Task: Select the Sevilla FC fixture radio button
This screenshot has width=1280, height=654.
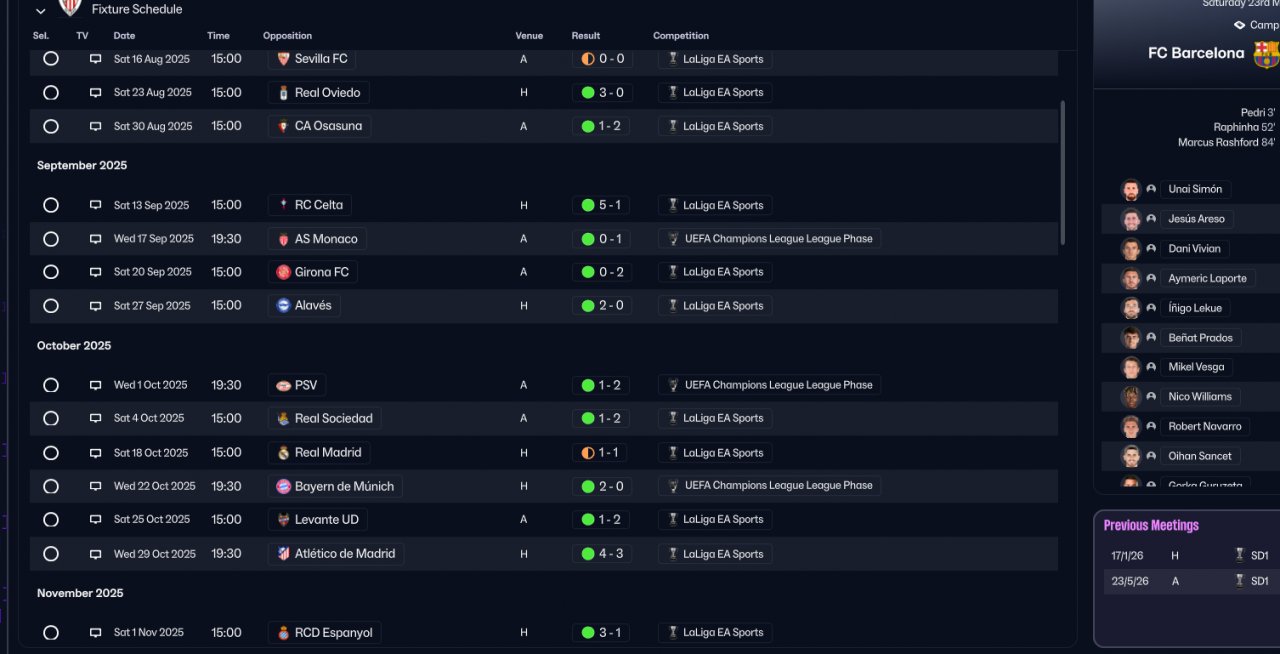Action: tap(51, 59)
